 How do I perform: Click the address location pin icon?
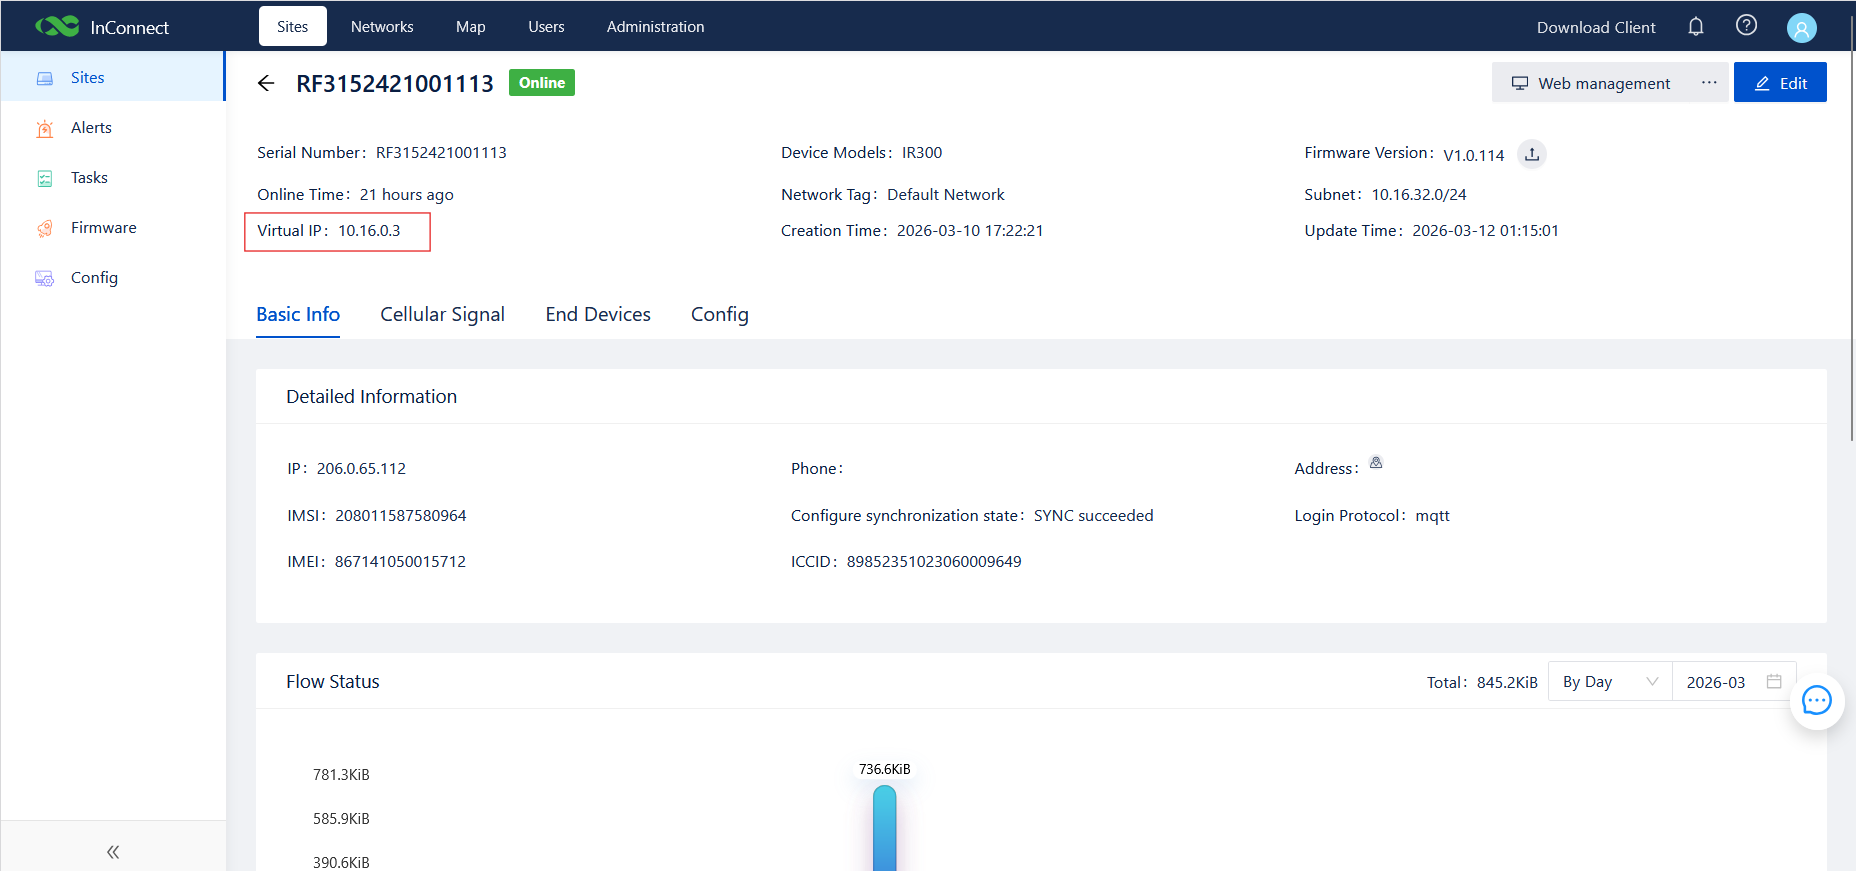[1376, 463]
